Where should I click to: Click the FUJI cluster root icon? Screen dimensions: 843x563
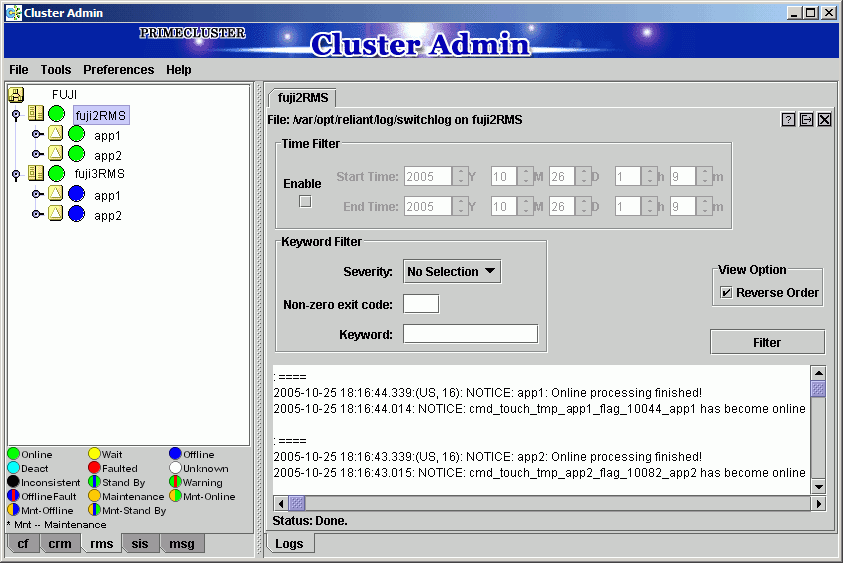coord(16,95)
